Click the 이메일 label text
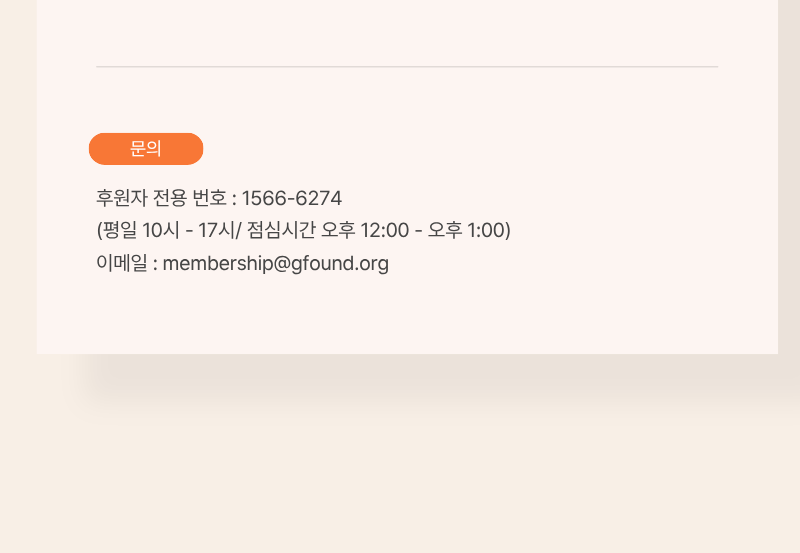The height and width of the screenshot is (553, 800). tap(122, 263)
